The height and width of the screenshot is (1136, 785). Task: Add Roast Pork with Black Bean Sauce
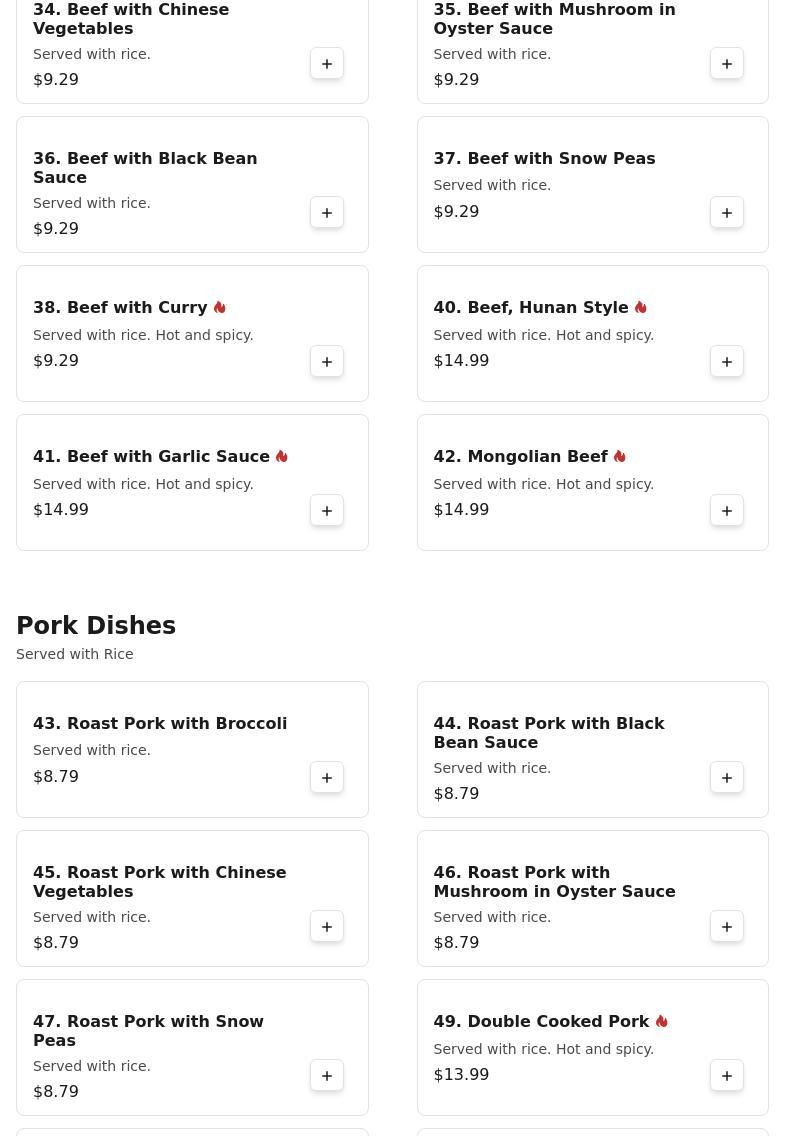727,778
